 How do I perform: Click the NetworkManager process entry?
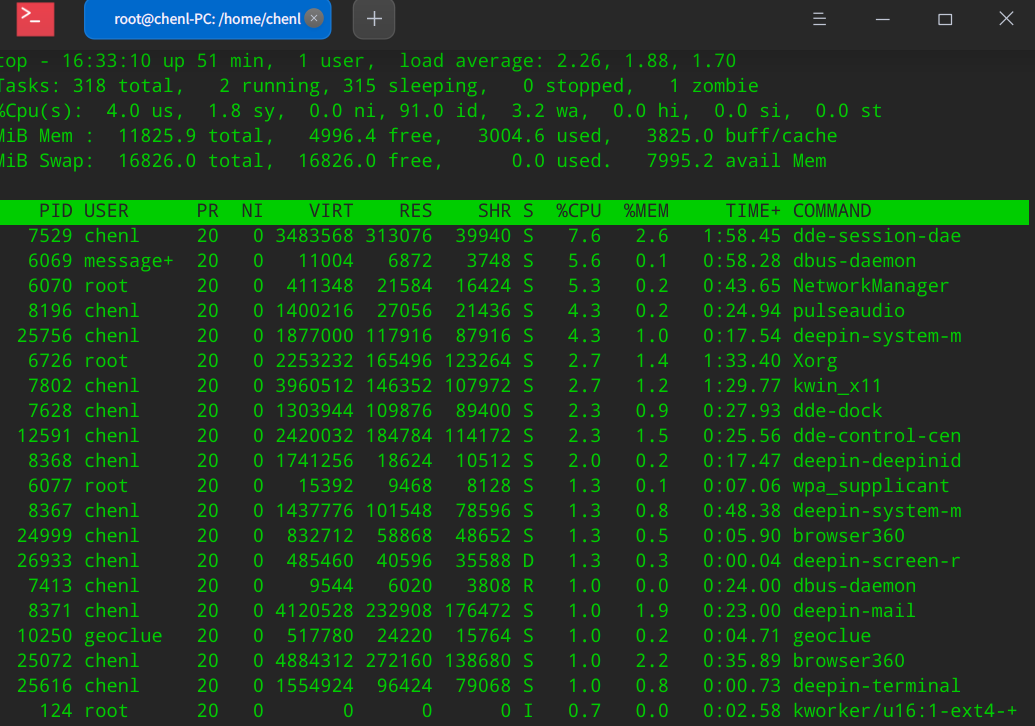(x=870, y=286)
